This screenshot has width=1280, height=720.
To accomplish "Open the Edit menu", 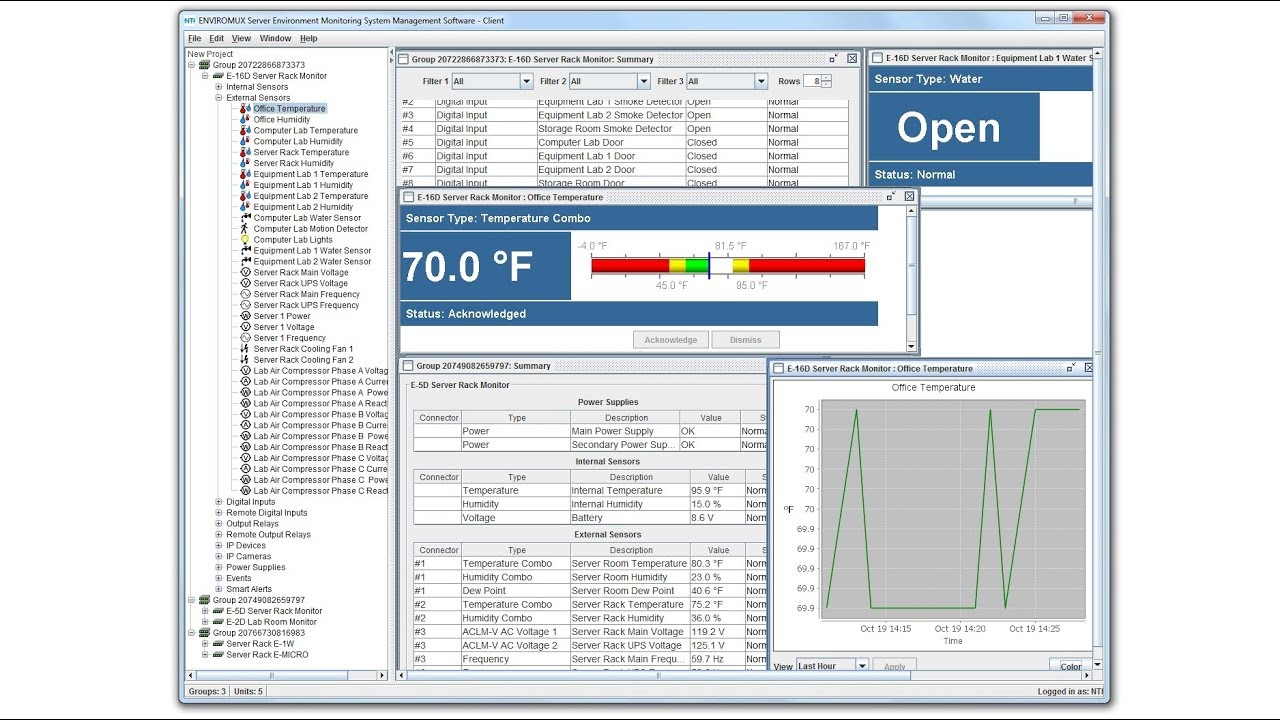I will tap(216, 39).
